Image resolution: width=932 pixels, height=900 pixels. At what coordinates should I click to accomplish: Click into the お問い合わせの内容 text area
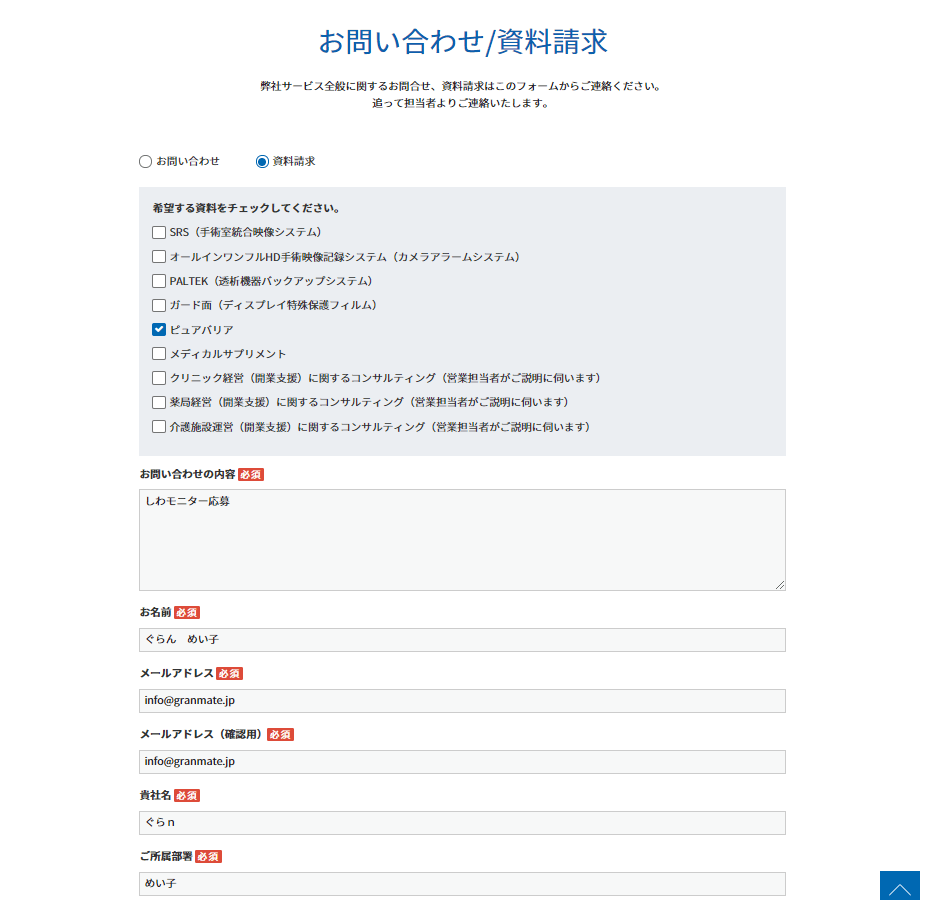coord(462,540)
